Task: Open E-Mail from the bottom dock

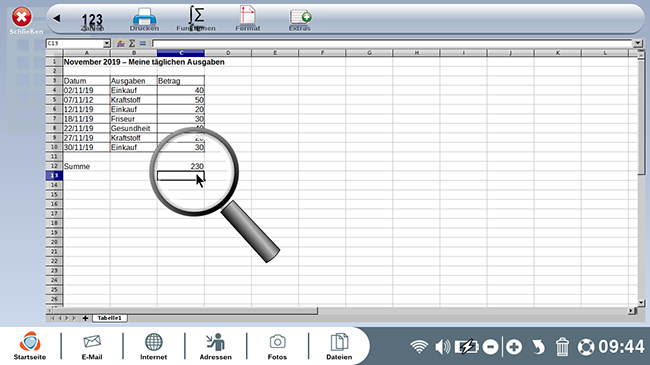Action: [92, 347]
